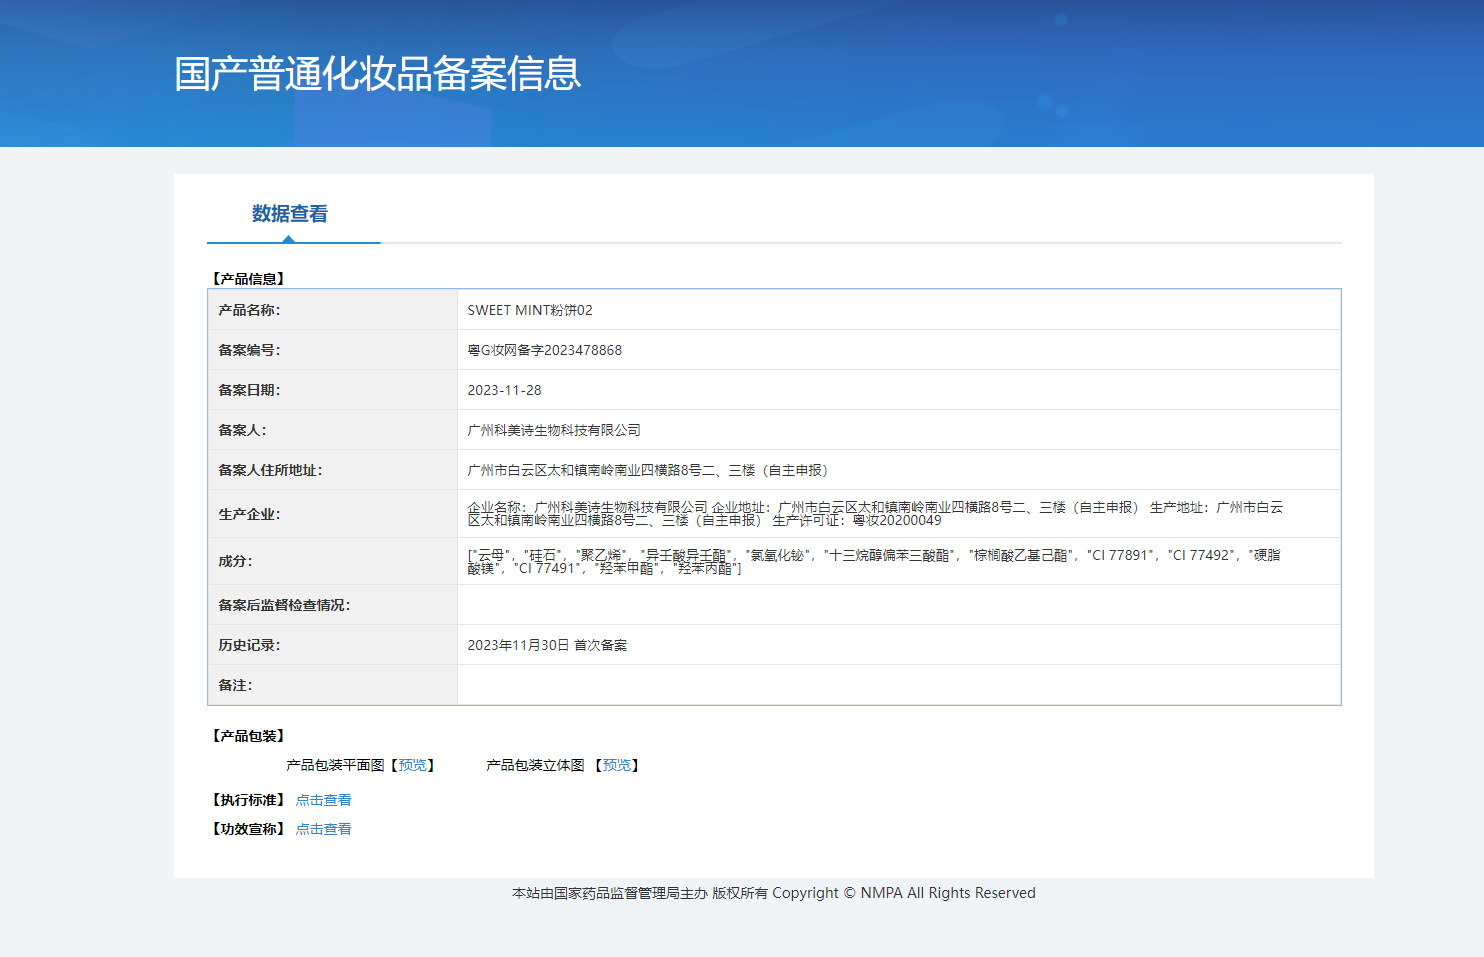Click the 国产普通化妆品备案信息 page title
1484x957 pixels.
377,74
